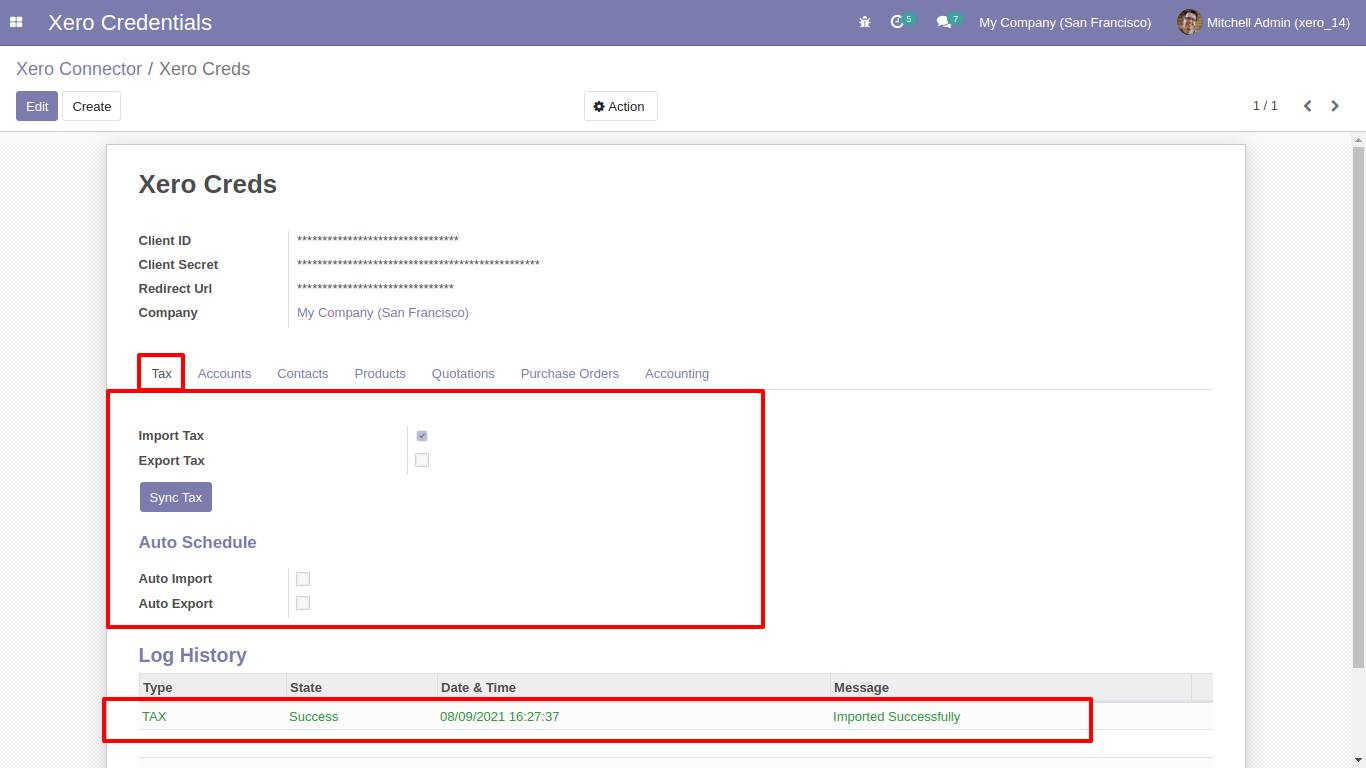
Task: Open Xero Connector breadcrumb link
Action: [79, 69]
